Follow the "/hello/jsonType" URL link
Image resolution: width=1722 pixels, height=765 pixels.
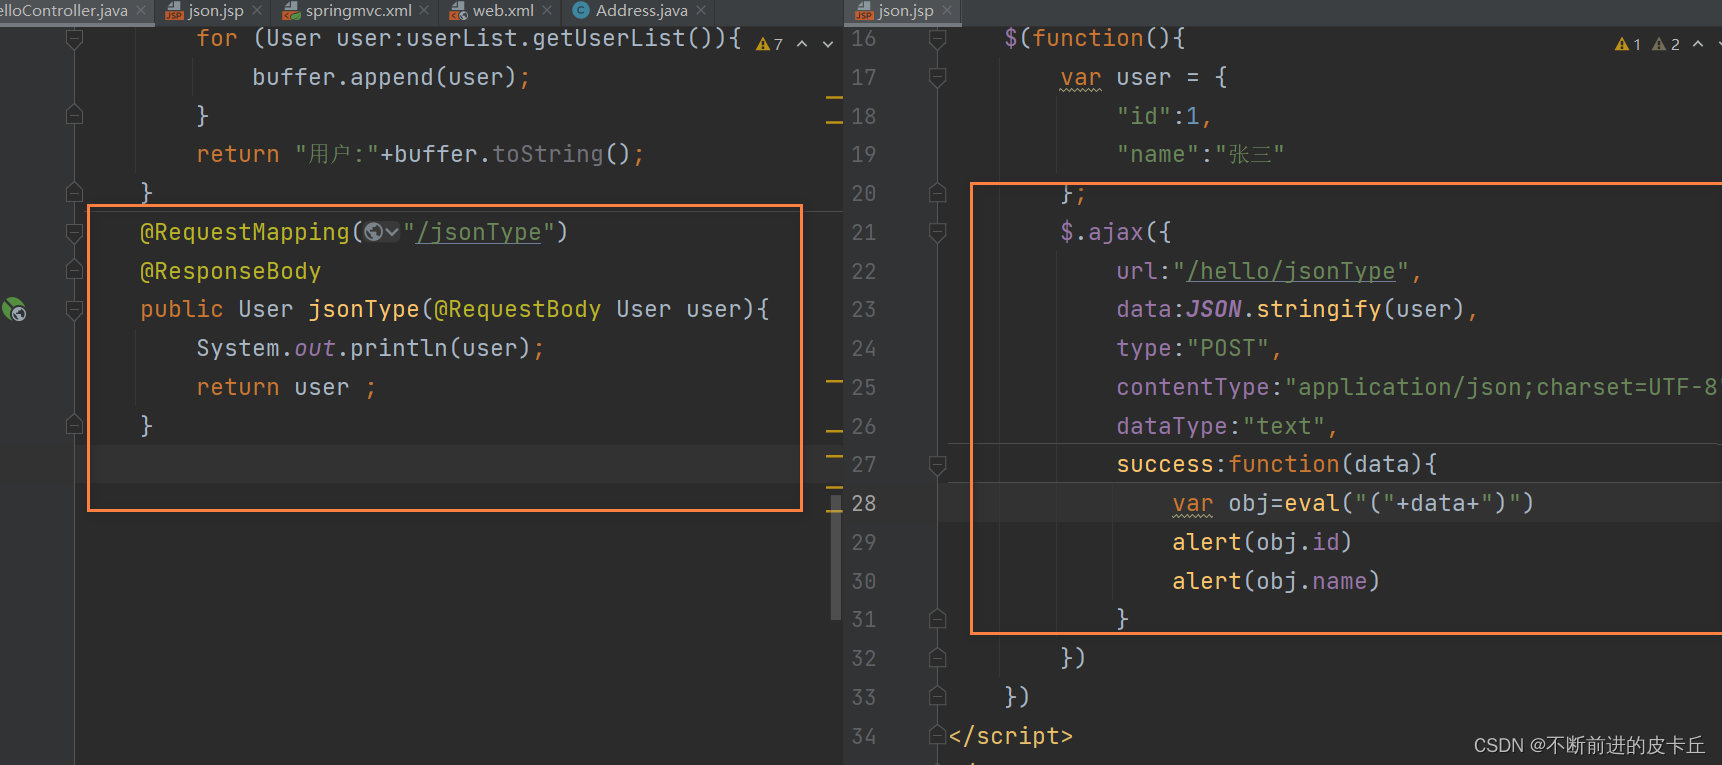(x=1290, y=271)
